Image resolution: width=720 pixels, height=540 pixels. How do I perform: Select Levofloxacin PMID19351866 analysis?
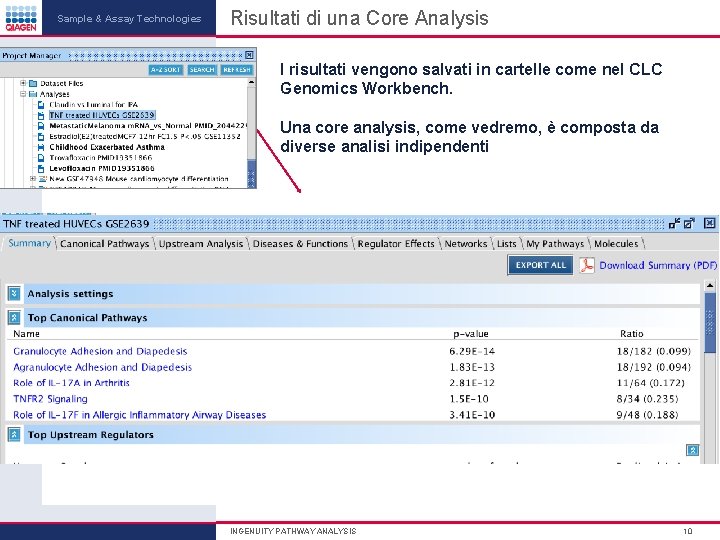tap(101, 168)
